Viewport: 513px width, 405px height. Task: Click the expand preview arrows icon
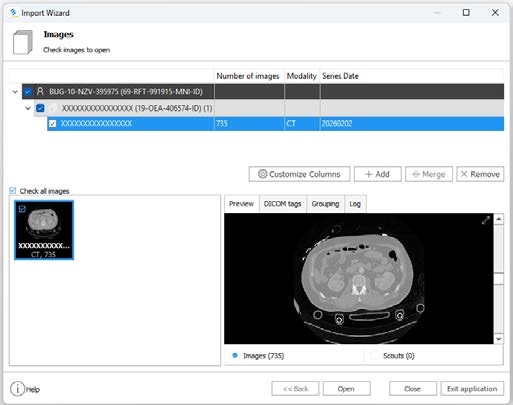[486, 220]
